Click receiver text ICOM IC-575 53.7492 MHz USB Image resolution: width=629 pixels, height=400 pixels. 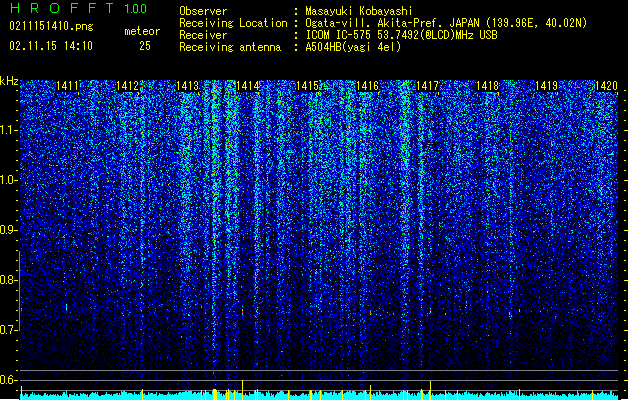click(402, 35)
